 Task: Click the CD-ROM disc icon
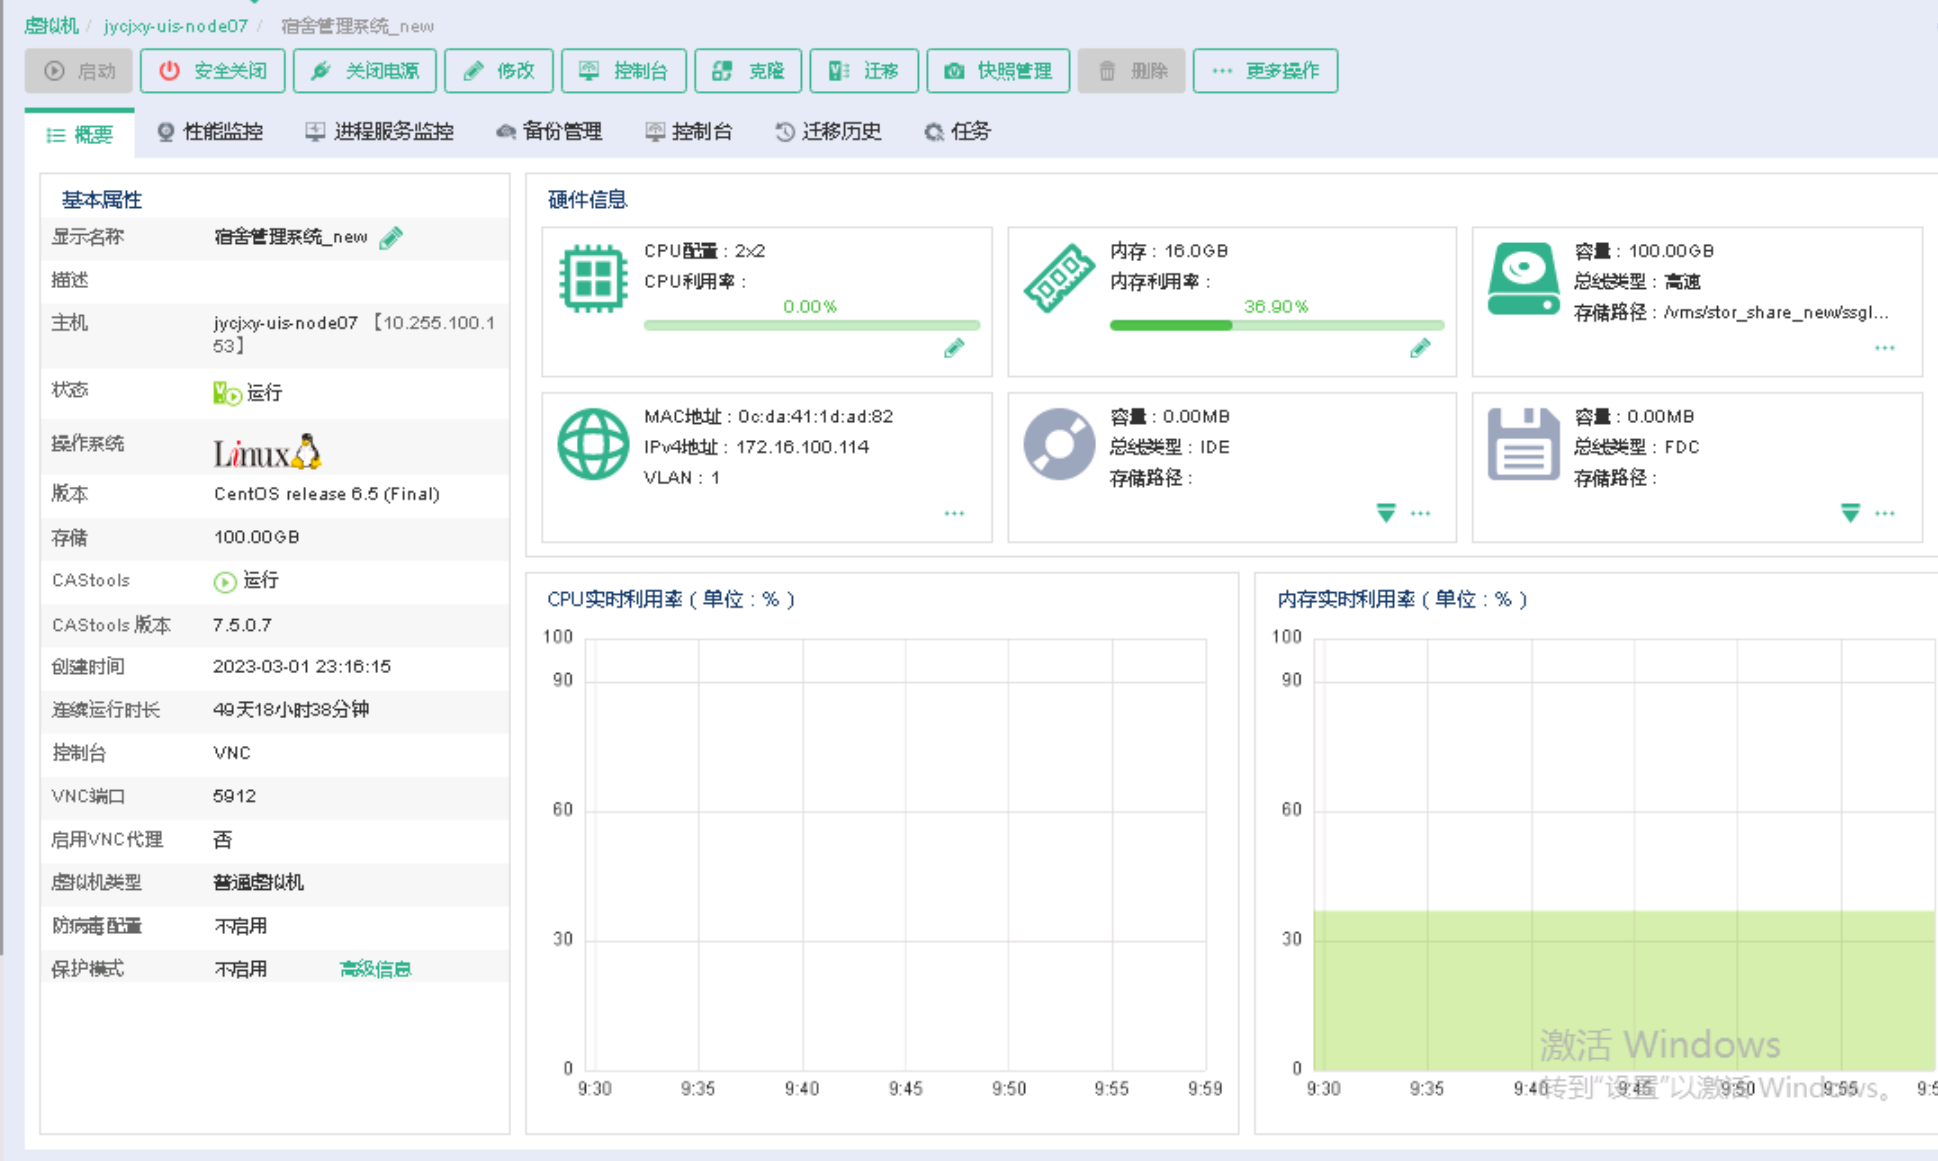click(x=1059, y=444)
